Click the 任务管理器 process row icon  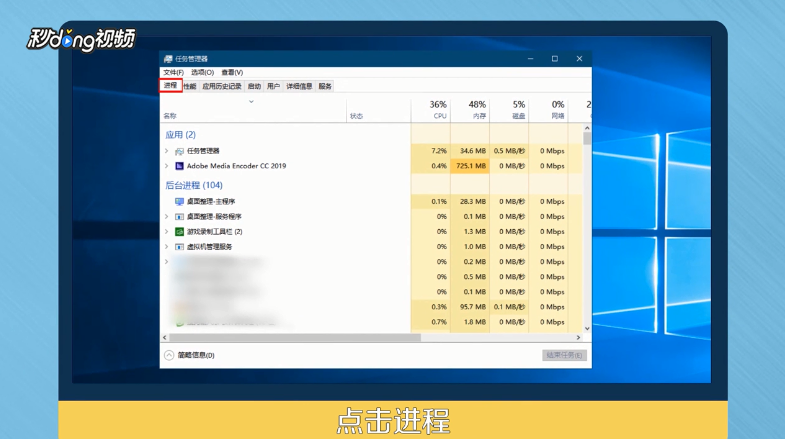[x=179, y=151]
